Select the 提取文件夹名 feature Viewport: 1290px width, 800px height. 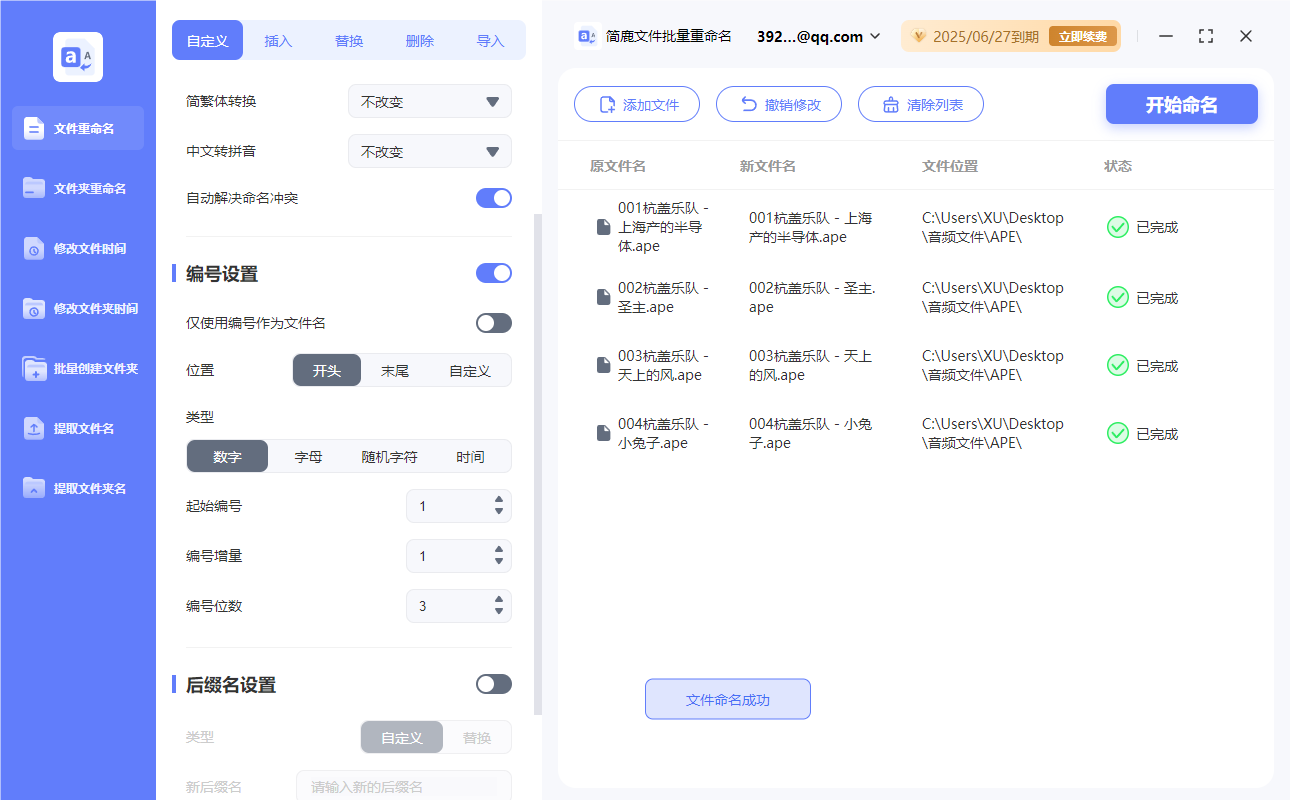(x=77, y=488)
